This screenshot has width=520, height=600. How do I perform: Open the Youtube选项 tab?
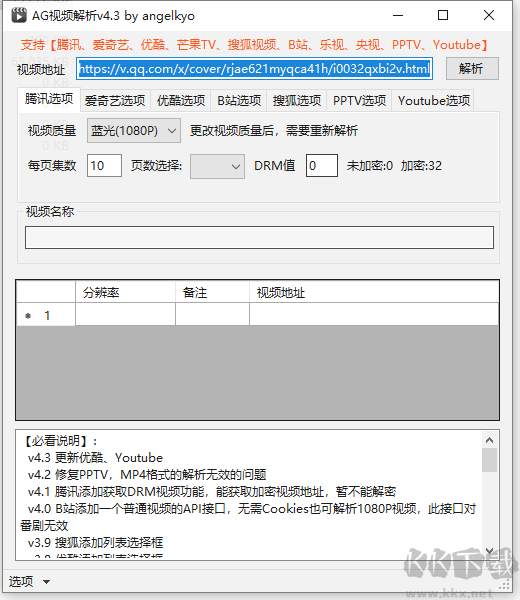point(434,101)
